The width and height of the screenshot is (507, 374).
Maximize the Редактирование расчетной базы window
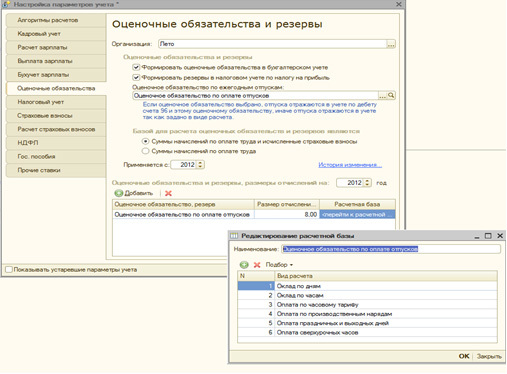(x=488, y=236)
